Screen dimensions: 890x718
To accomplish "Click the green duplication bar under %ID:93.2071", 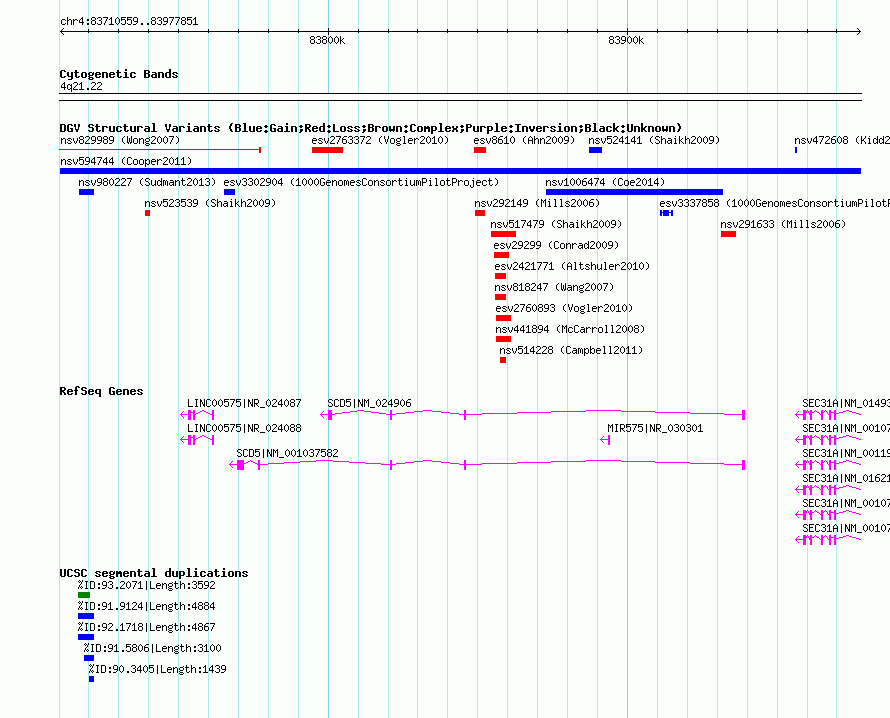I will 84,595.
